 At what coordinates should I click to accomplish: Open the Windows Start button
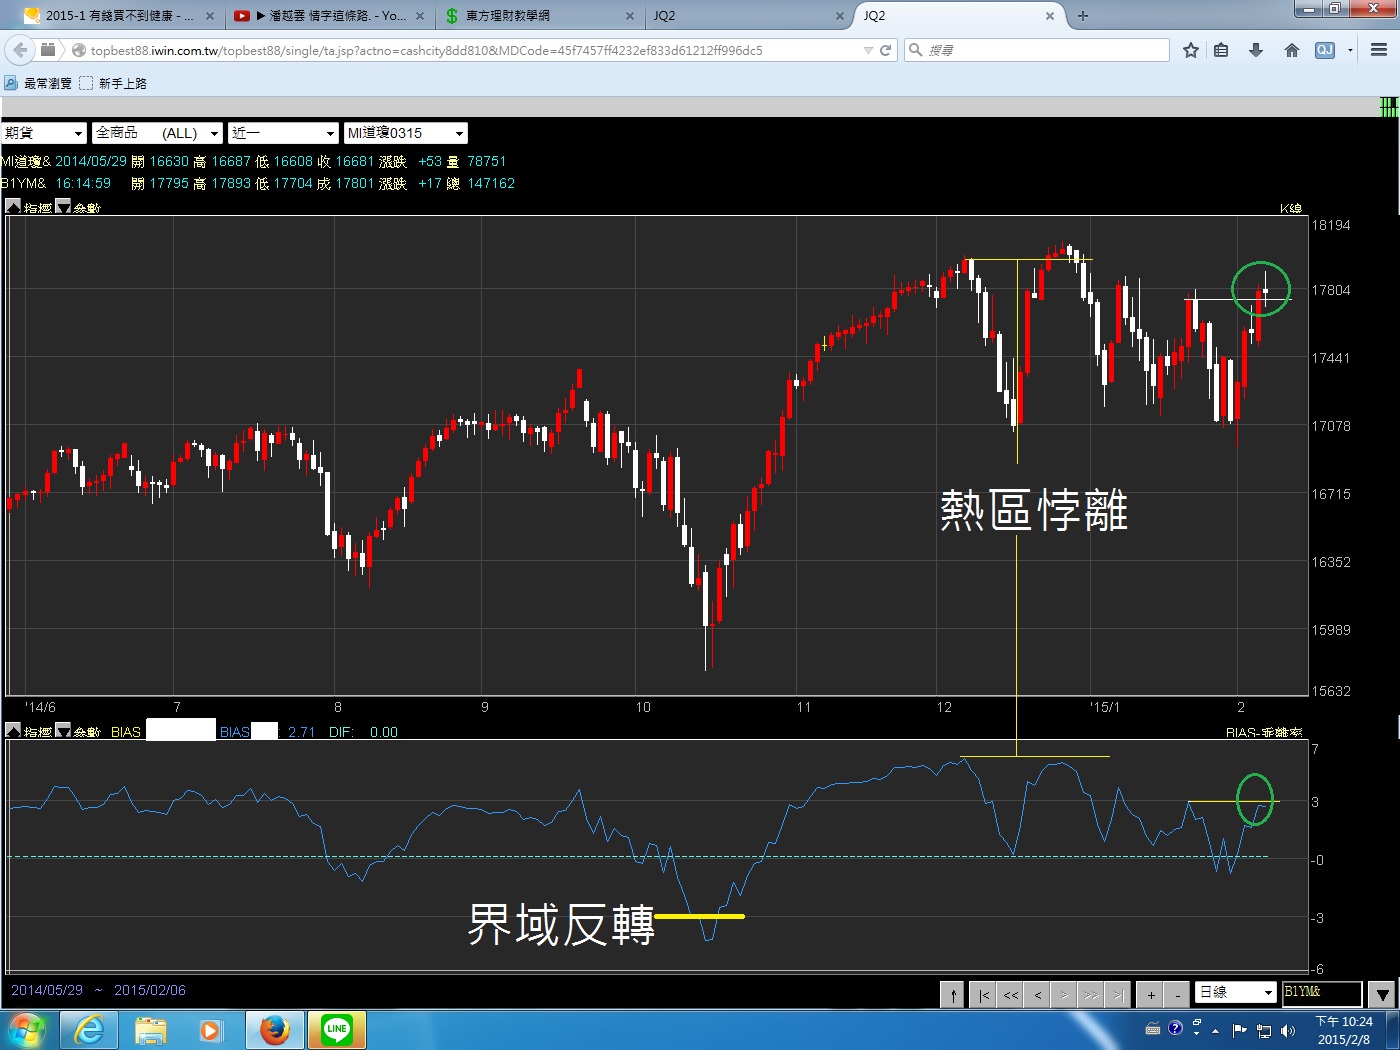point(26,1030)
